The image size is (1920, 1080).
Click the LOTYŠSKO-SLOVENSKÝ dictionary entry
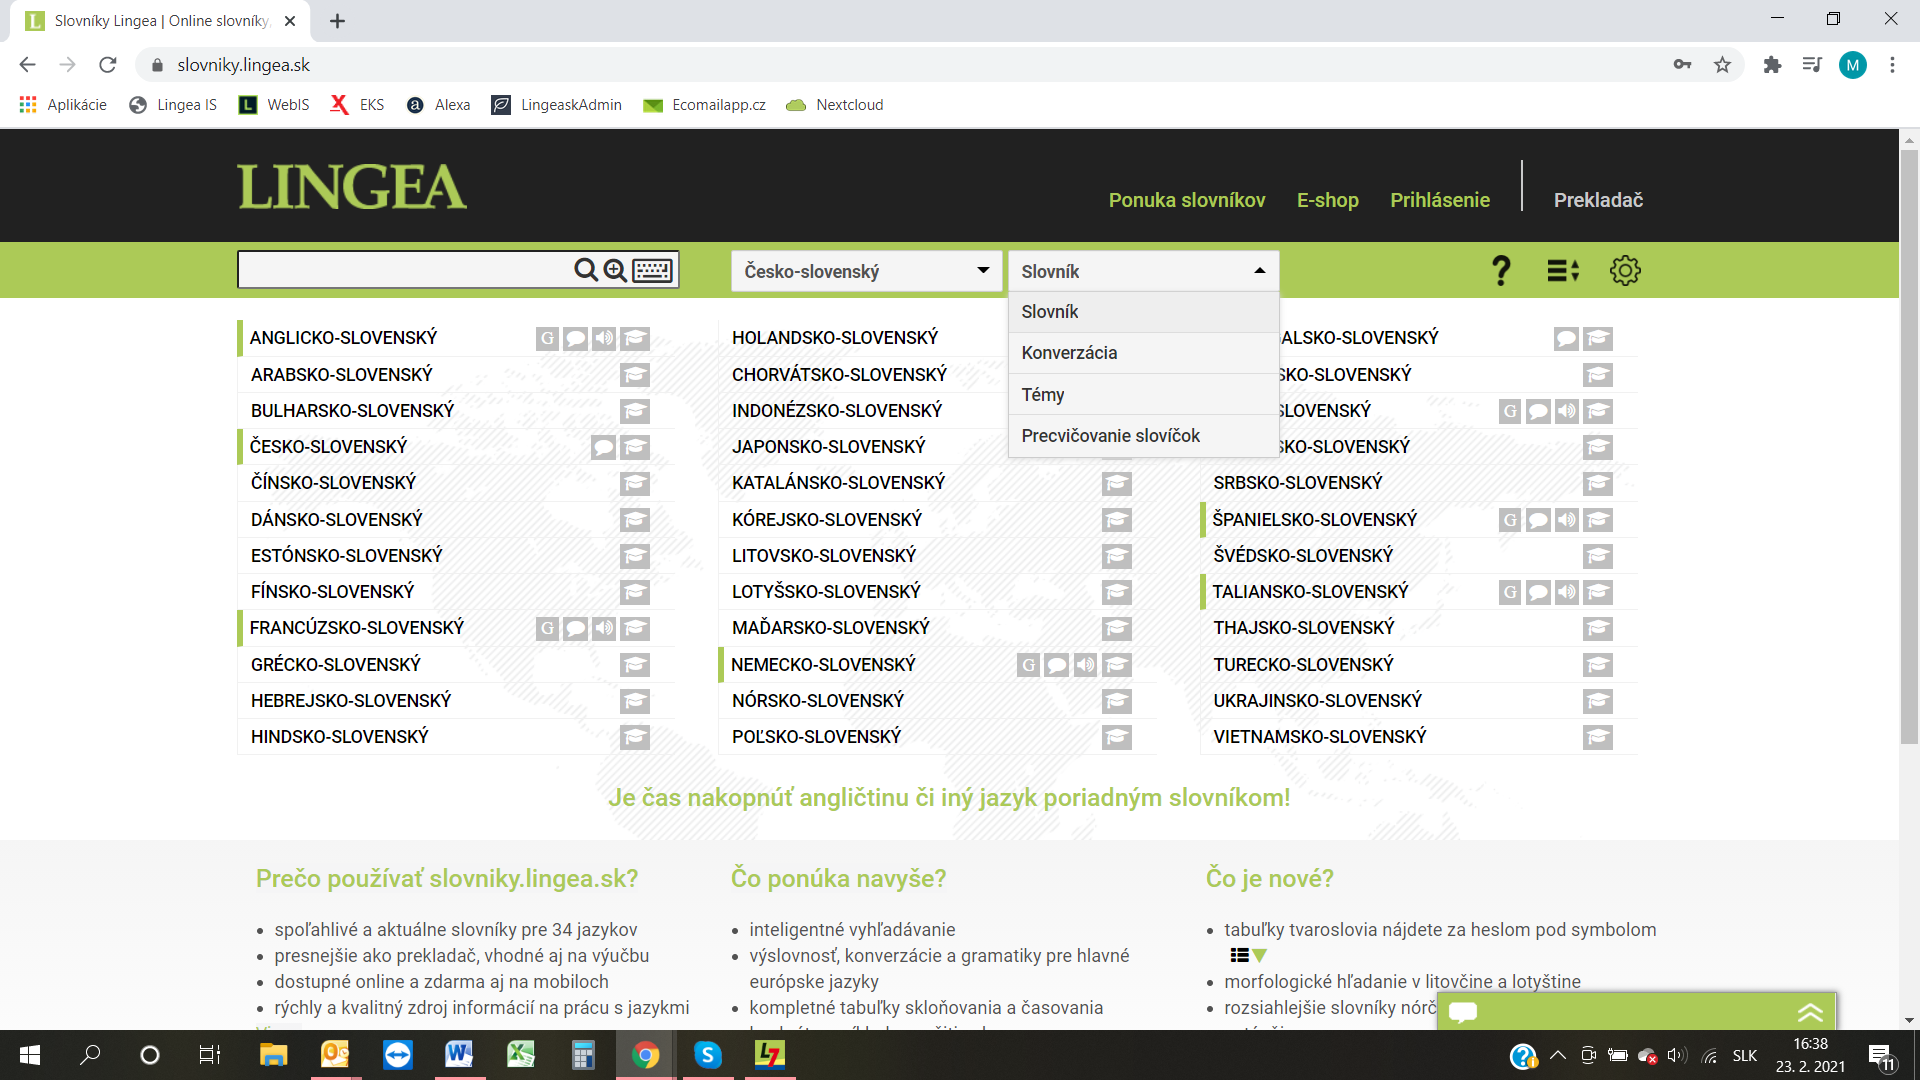click(x=826, y=592)
